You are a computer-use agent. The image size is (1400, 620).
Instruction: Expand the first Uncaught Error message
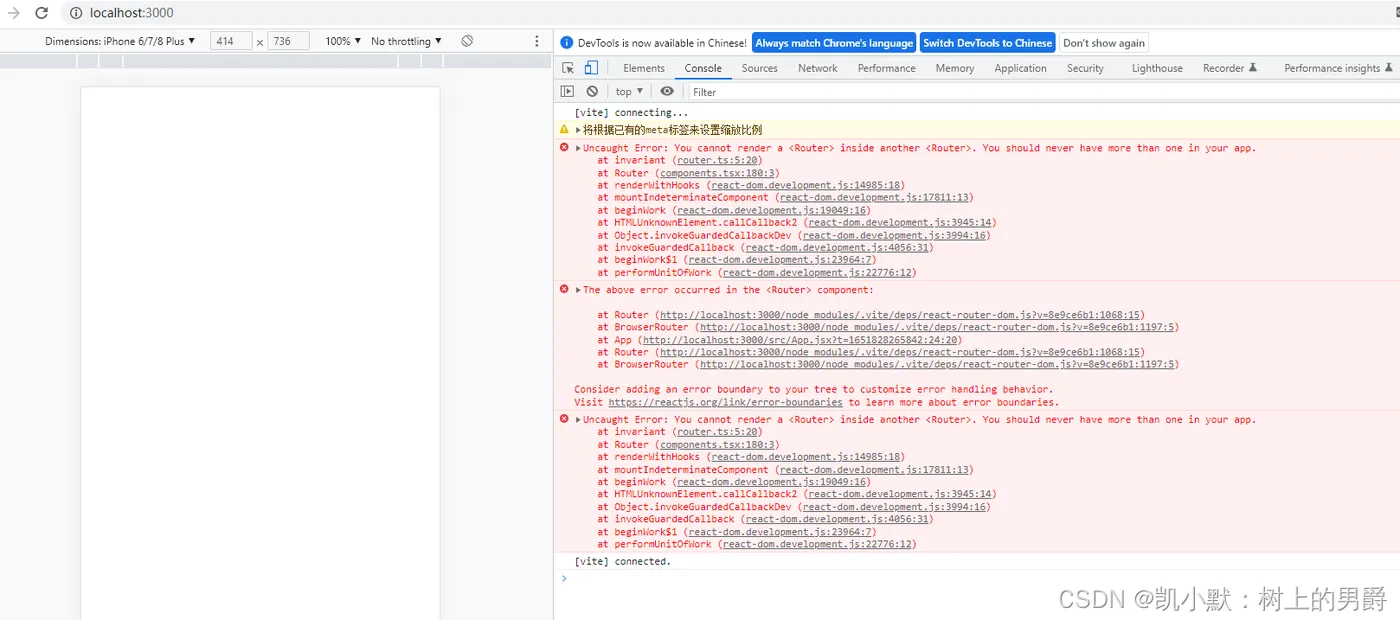(578, 148)
